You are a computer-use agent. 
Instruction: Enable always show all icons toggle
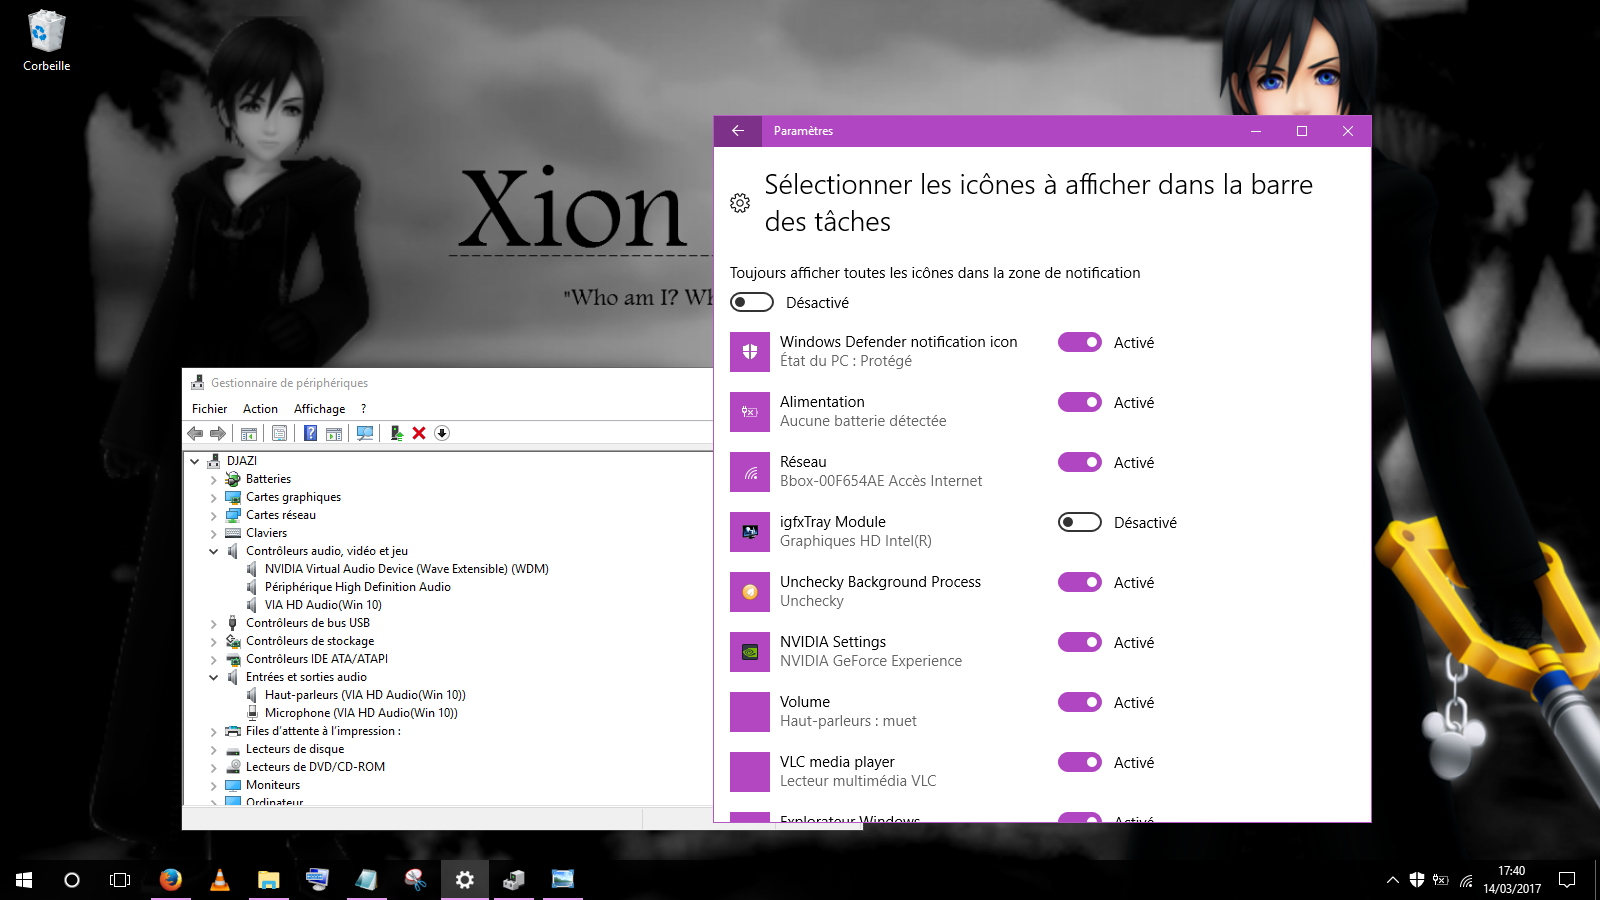[752, 302]
